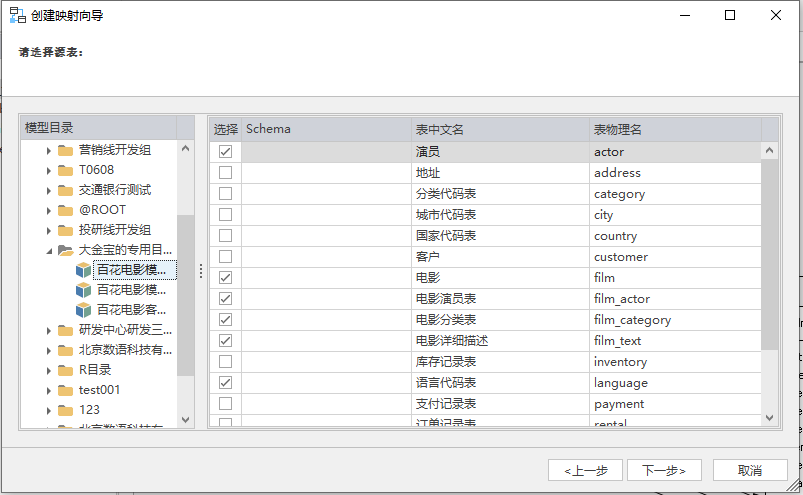Select the 演员 table name cell

point(500,152)
